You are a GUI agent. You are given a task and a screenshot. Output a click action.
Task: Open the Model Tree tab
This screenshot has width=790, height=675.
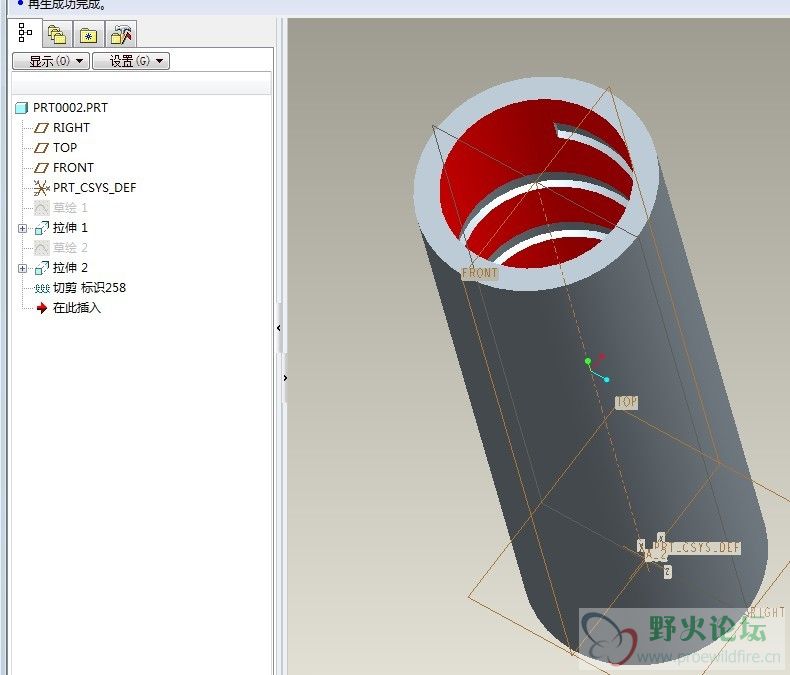pyautogui.click(x=25, y=33)
